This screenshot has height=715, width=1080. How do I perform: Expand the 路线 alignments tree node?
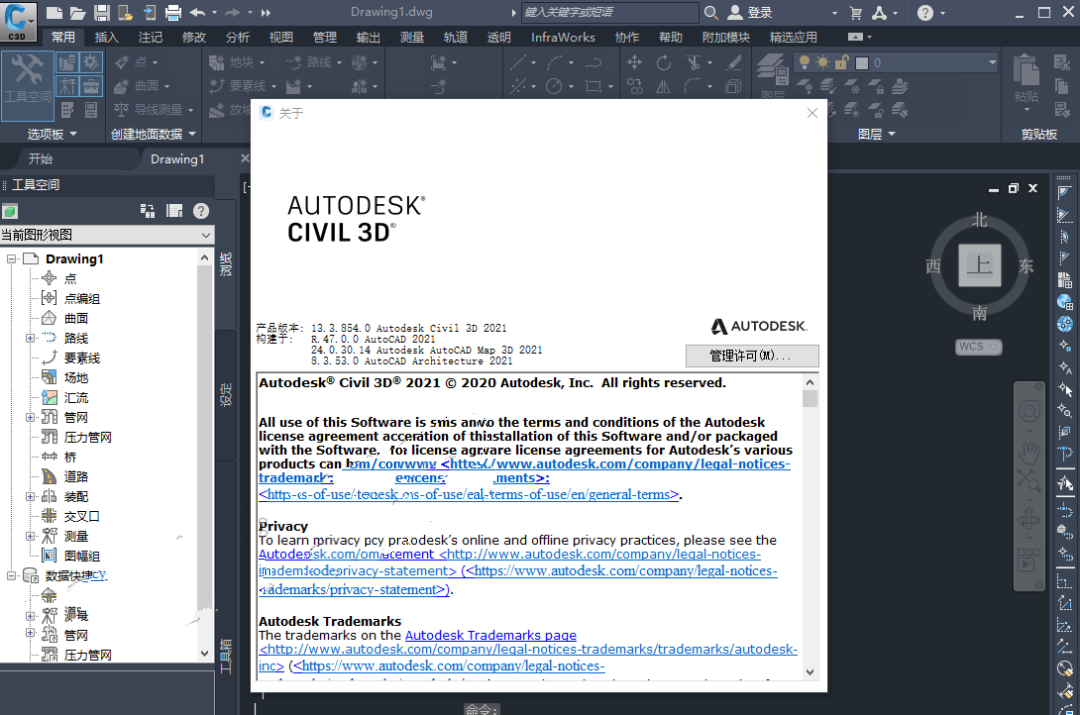pyautogui.click(x=30, y=338)
